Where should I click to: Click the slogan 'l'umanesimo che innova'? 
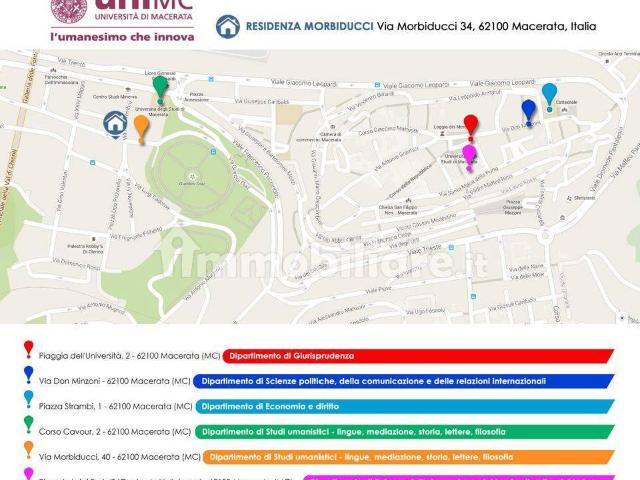coord(122,37)
